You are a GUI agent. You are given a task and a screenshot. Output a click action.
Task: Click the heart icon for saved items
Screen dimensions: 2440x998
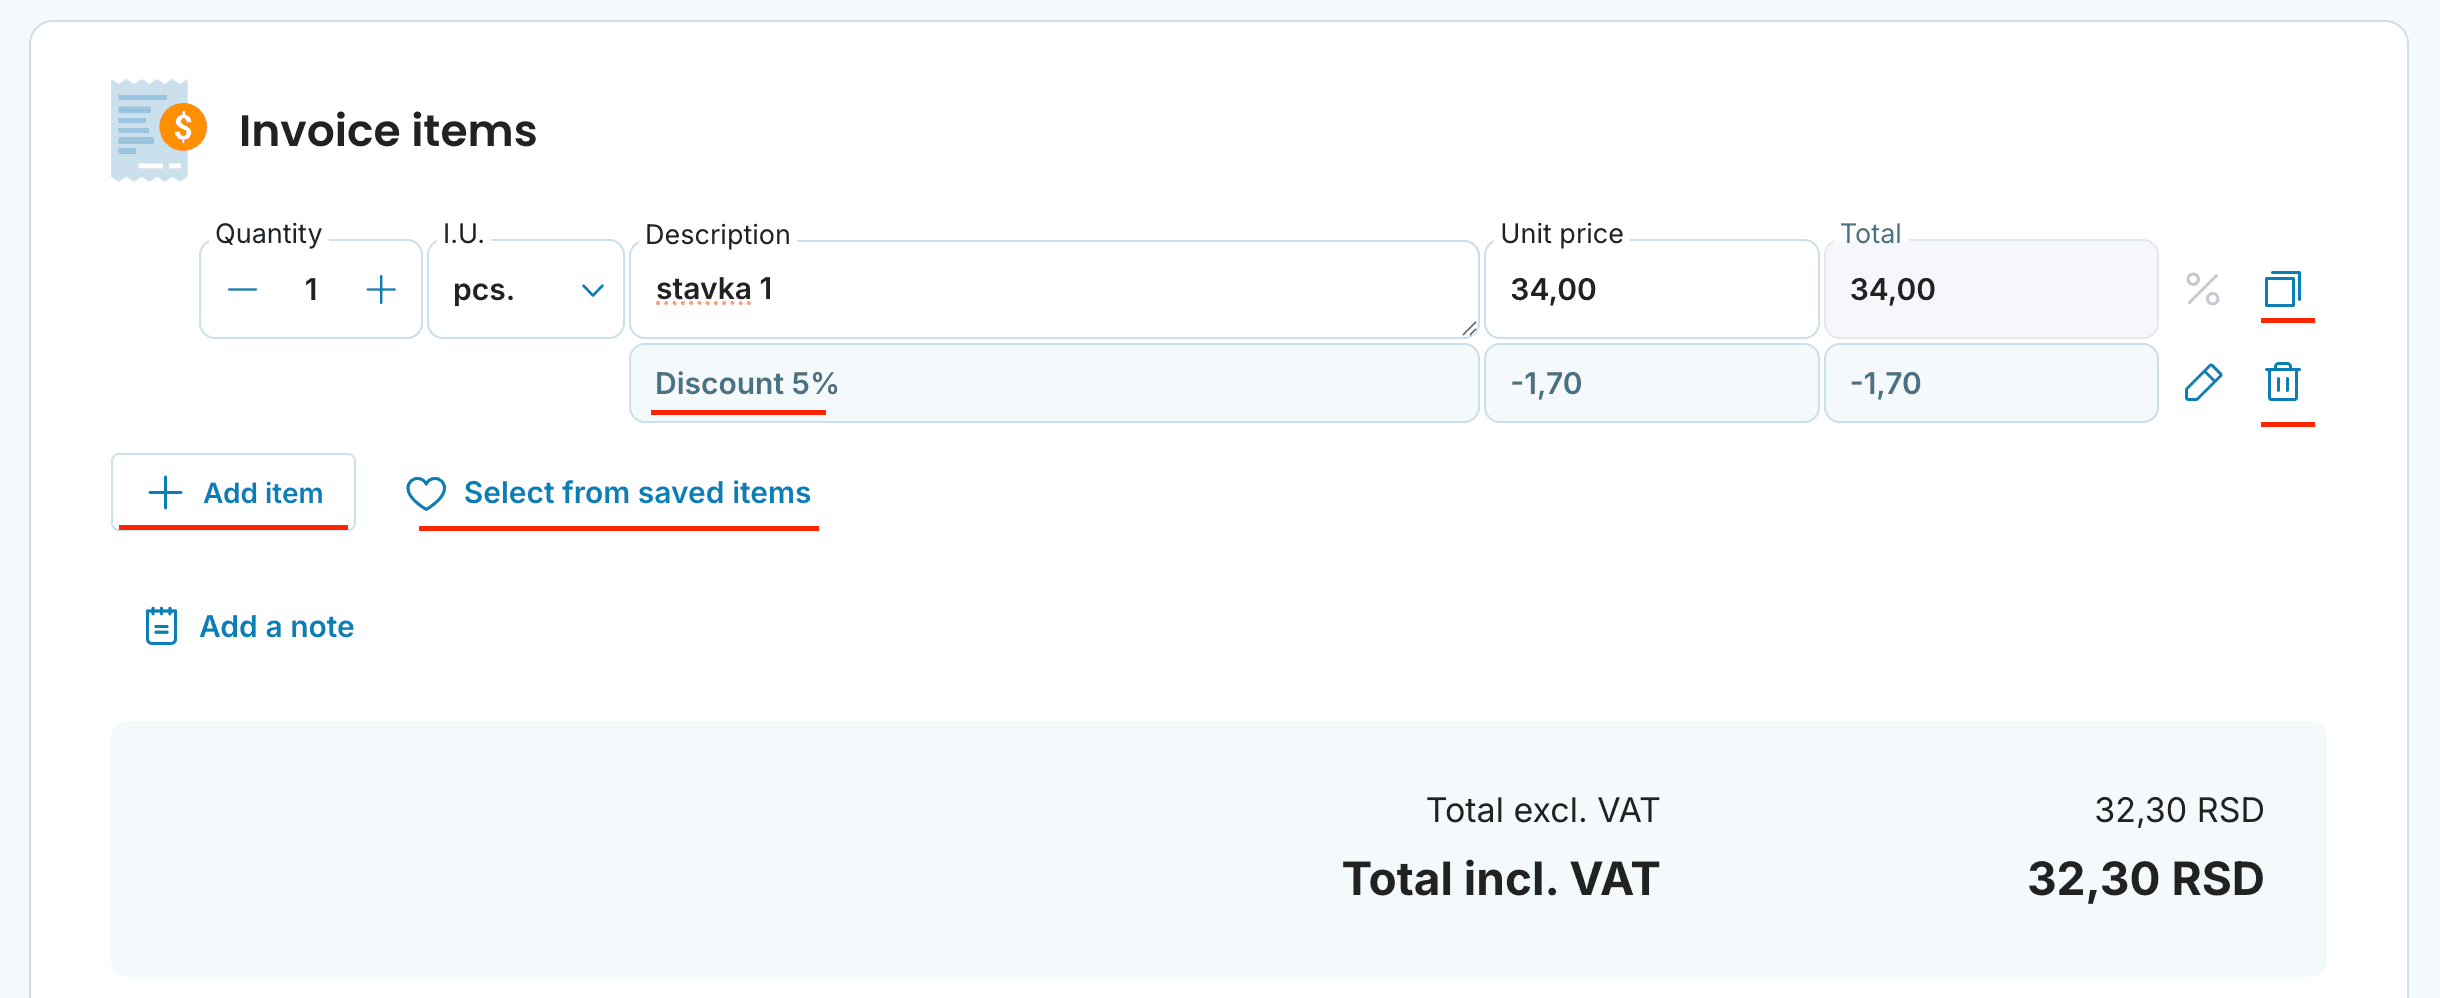(x=426, y=493)
